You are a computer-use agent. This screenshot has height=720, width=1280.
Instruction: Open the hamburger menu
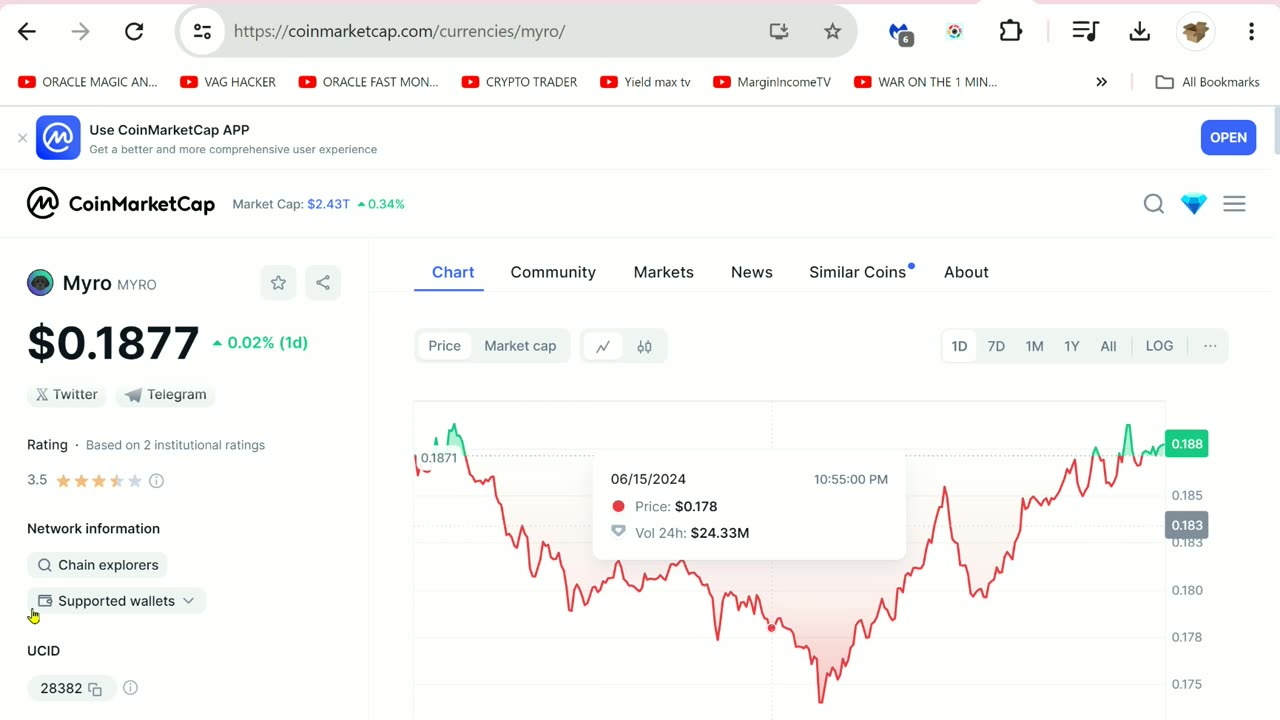(x=1234, y=204)
